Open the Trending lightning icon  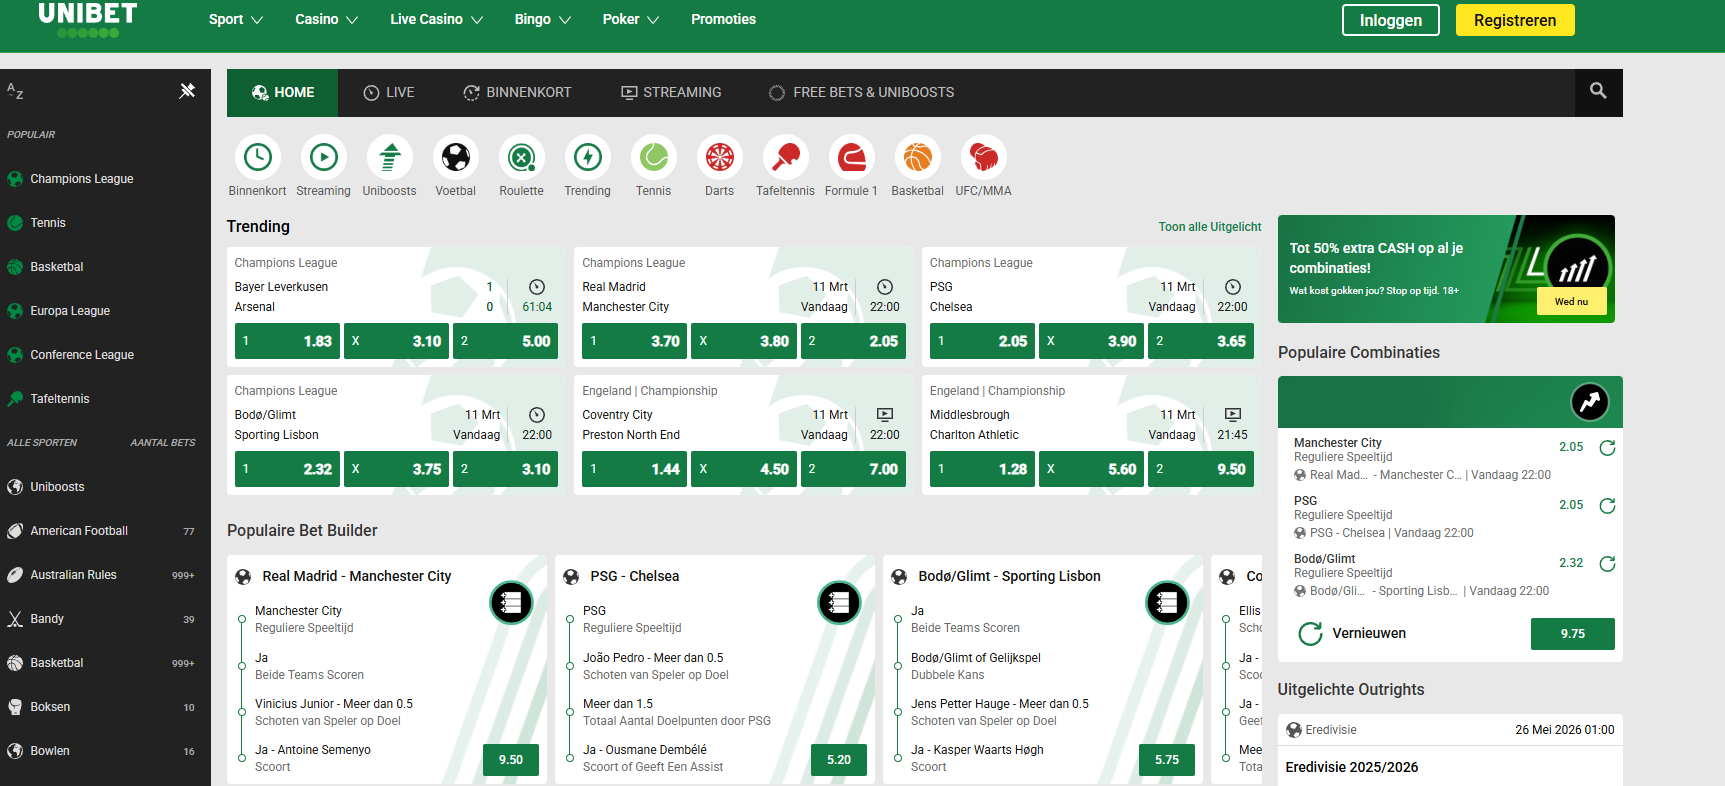(x=588, y=157)
